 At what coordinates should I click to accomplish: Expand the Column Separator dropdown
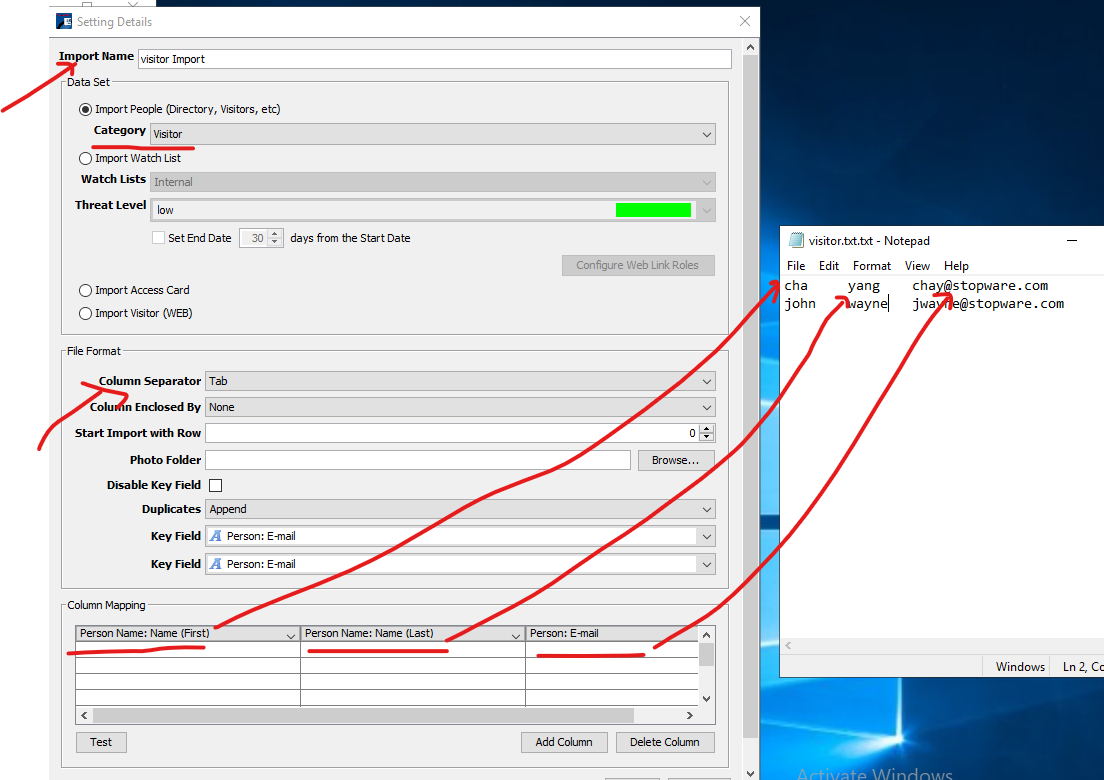tap(460, 381)
